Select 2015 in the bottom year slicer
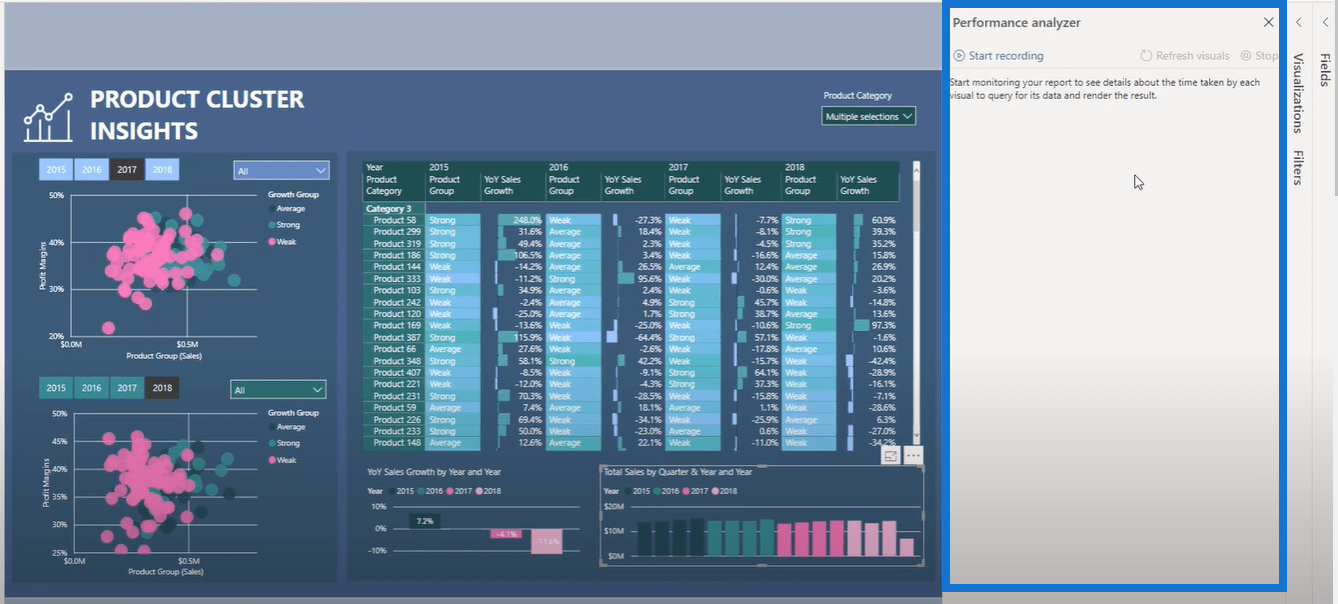1338x604 pixels. 56,388
